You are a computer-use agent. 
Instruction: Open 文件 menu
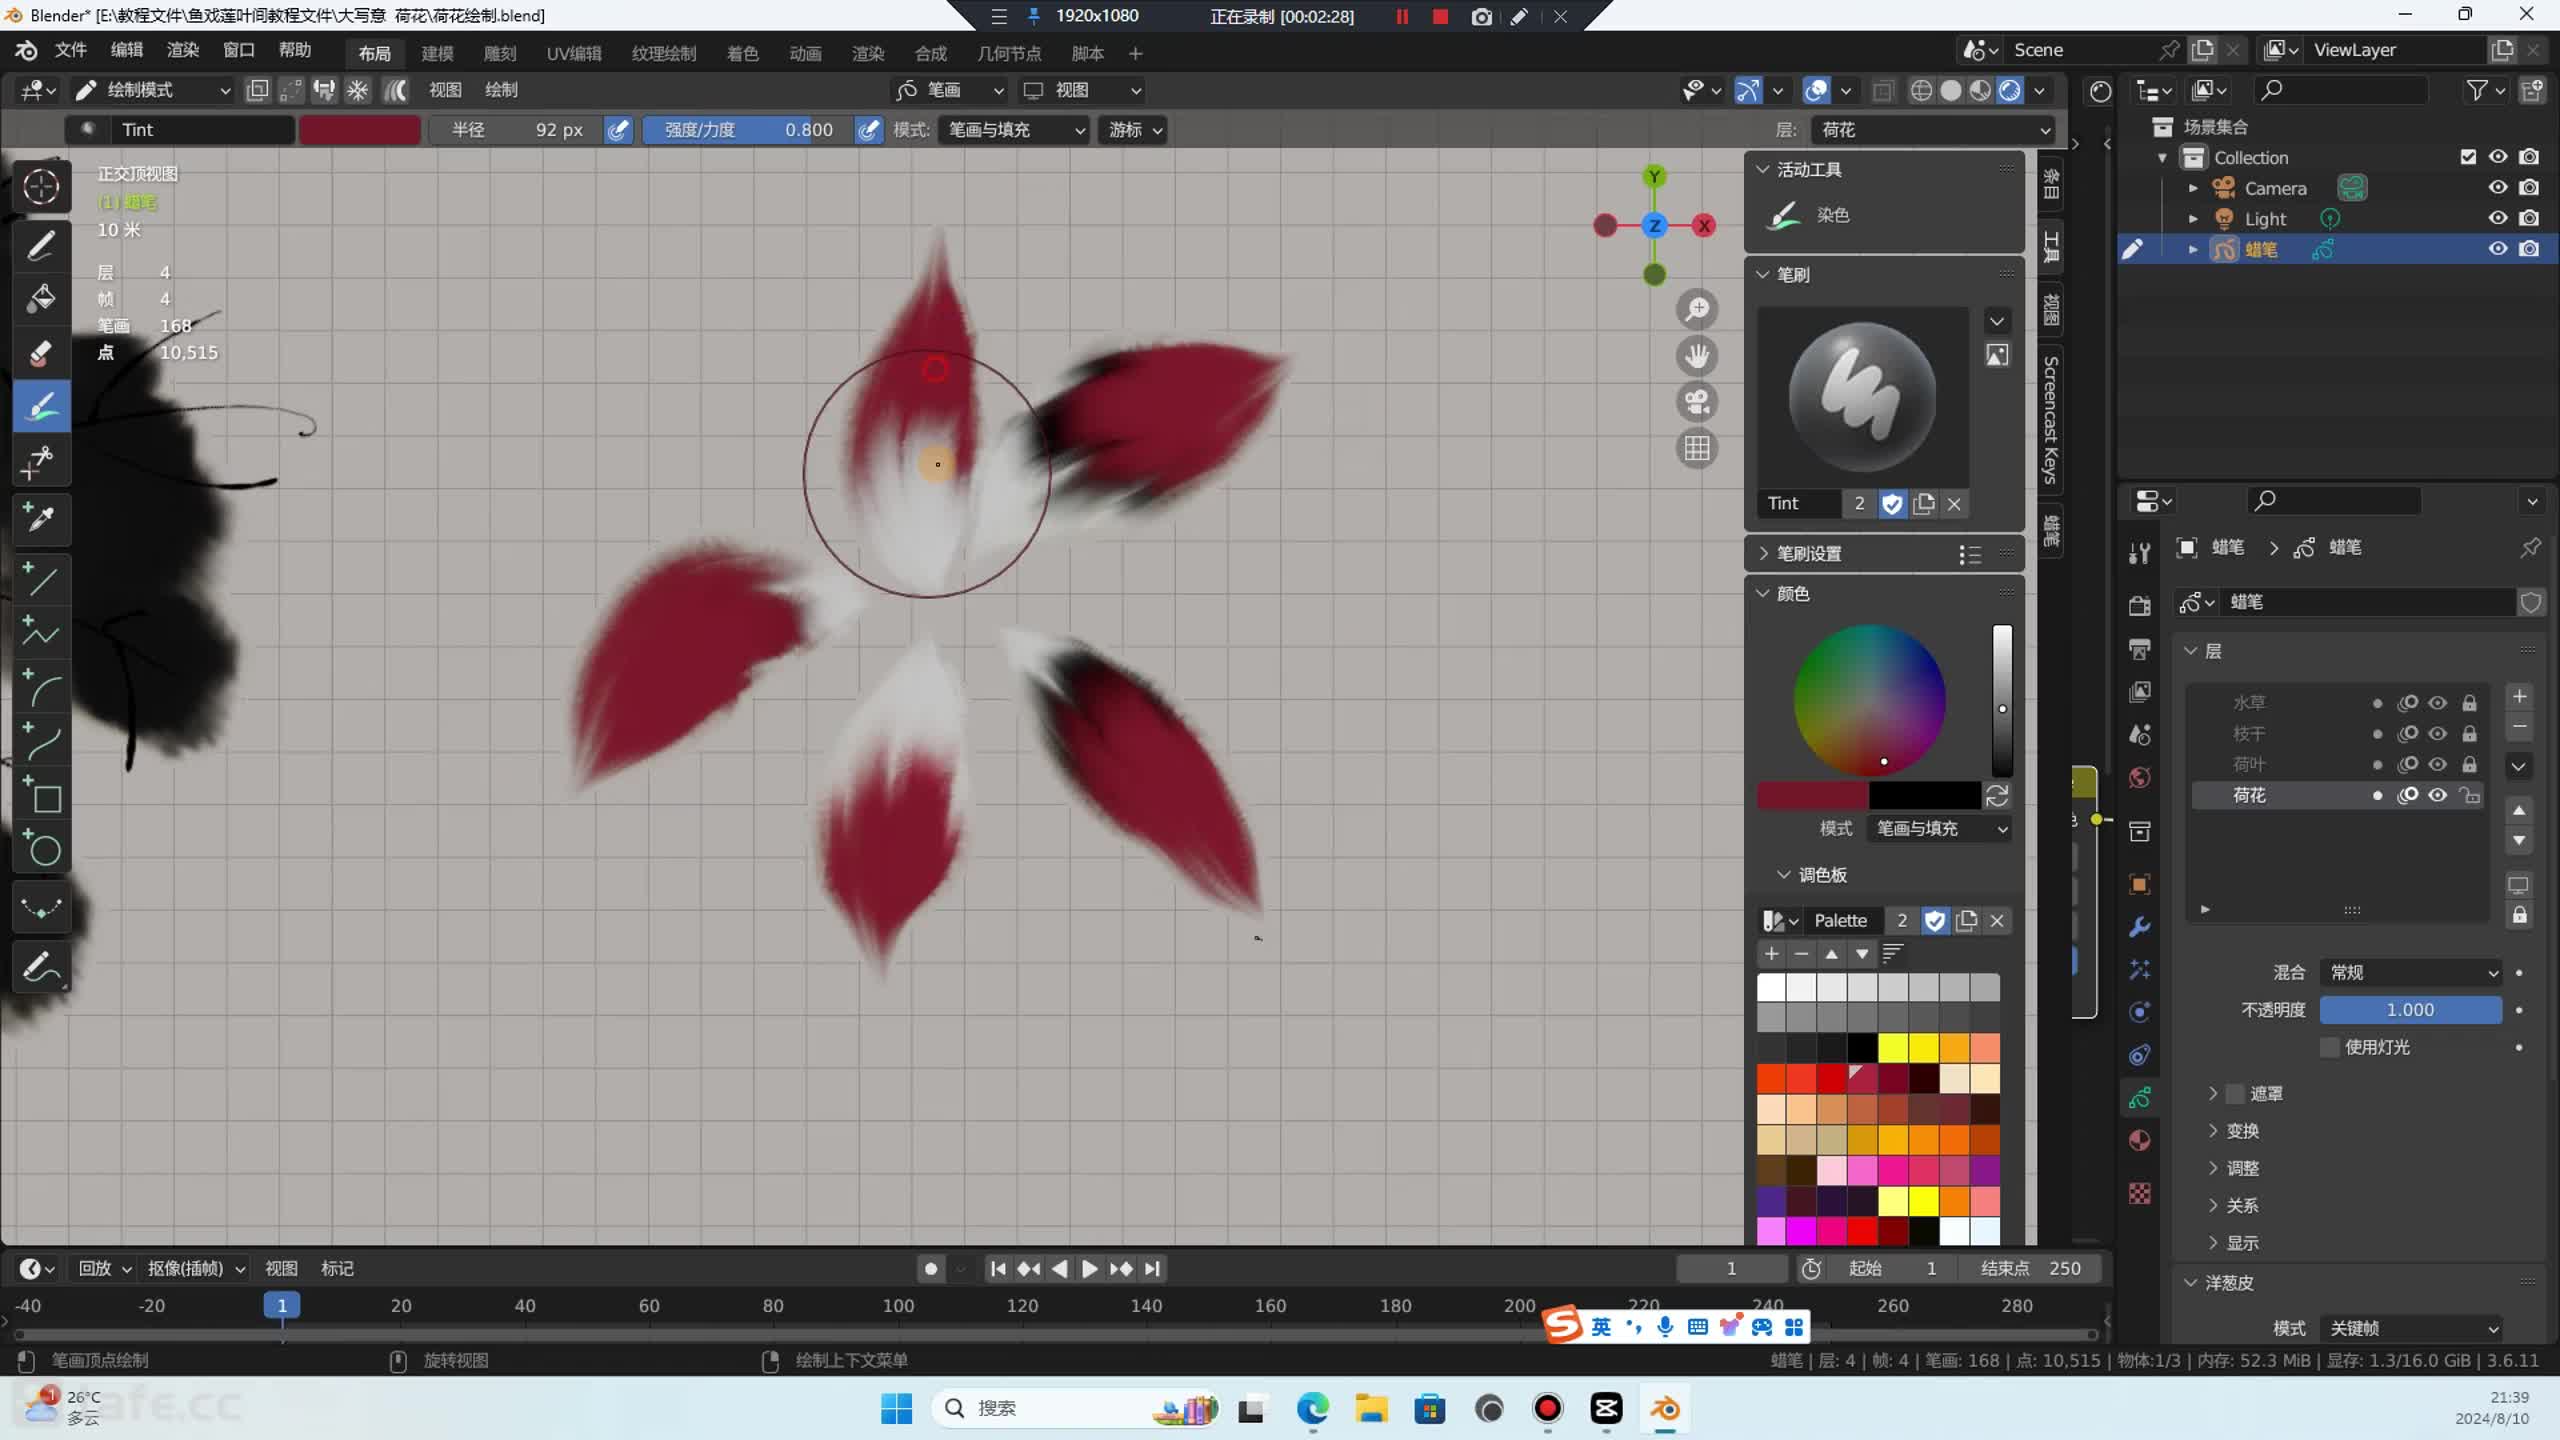pyautogui.click(x=70, y=50)
